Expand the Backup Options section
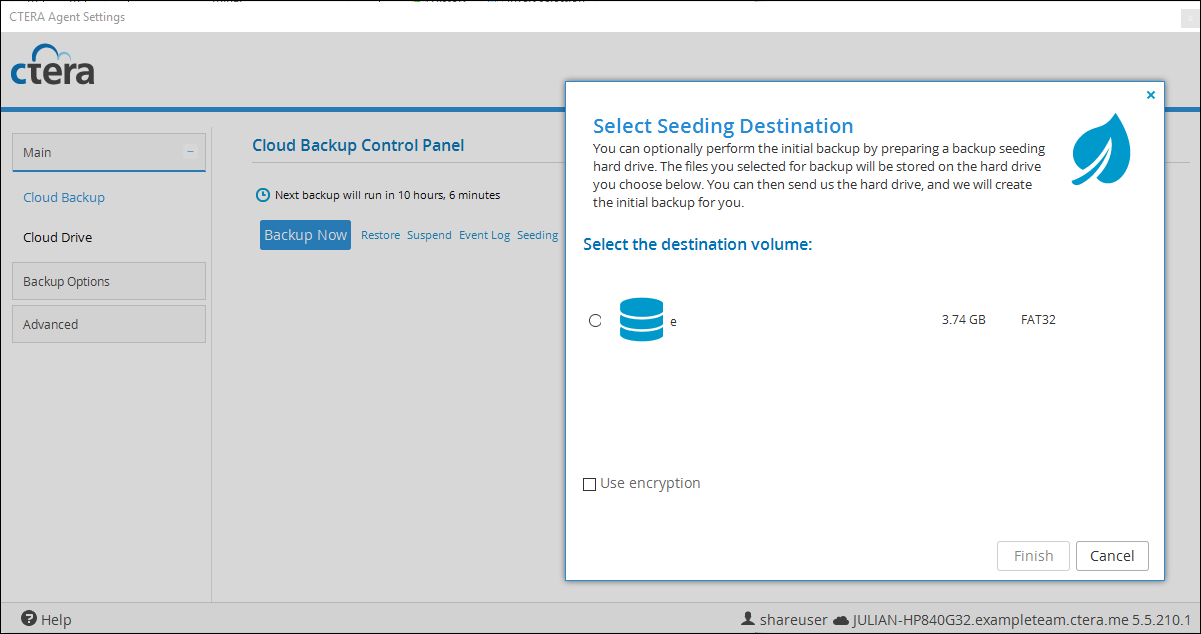The image size is (1201, 634). click(109, 281)
